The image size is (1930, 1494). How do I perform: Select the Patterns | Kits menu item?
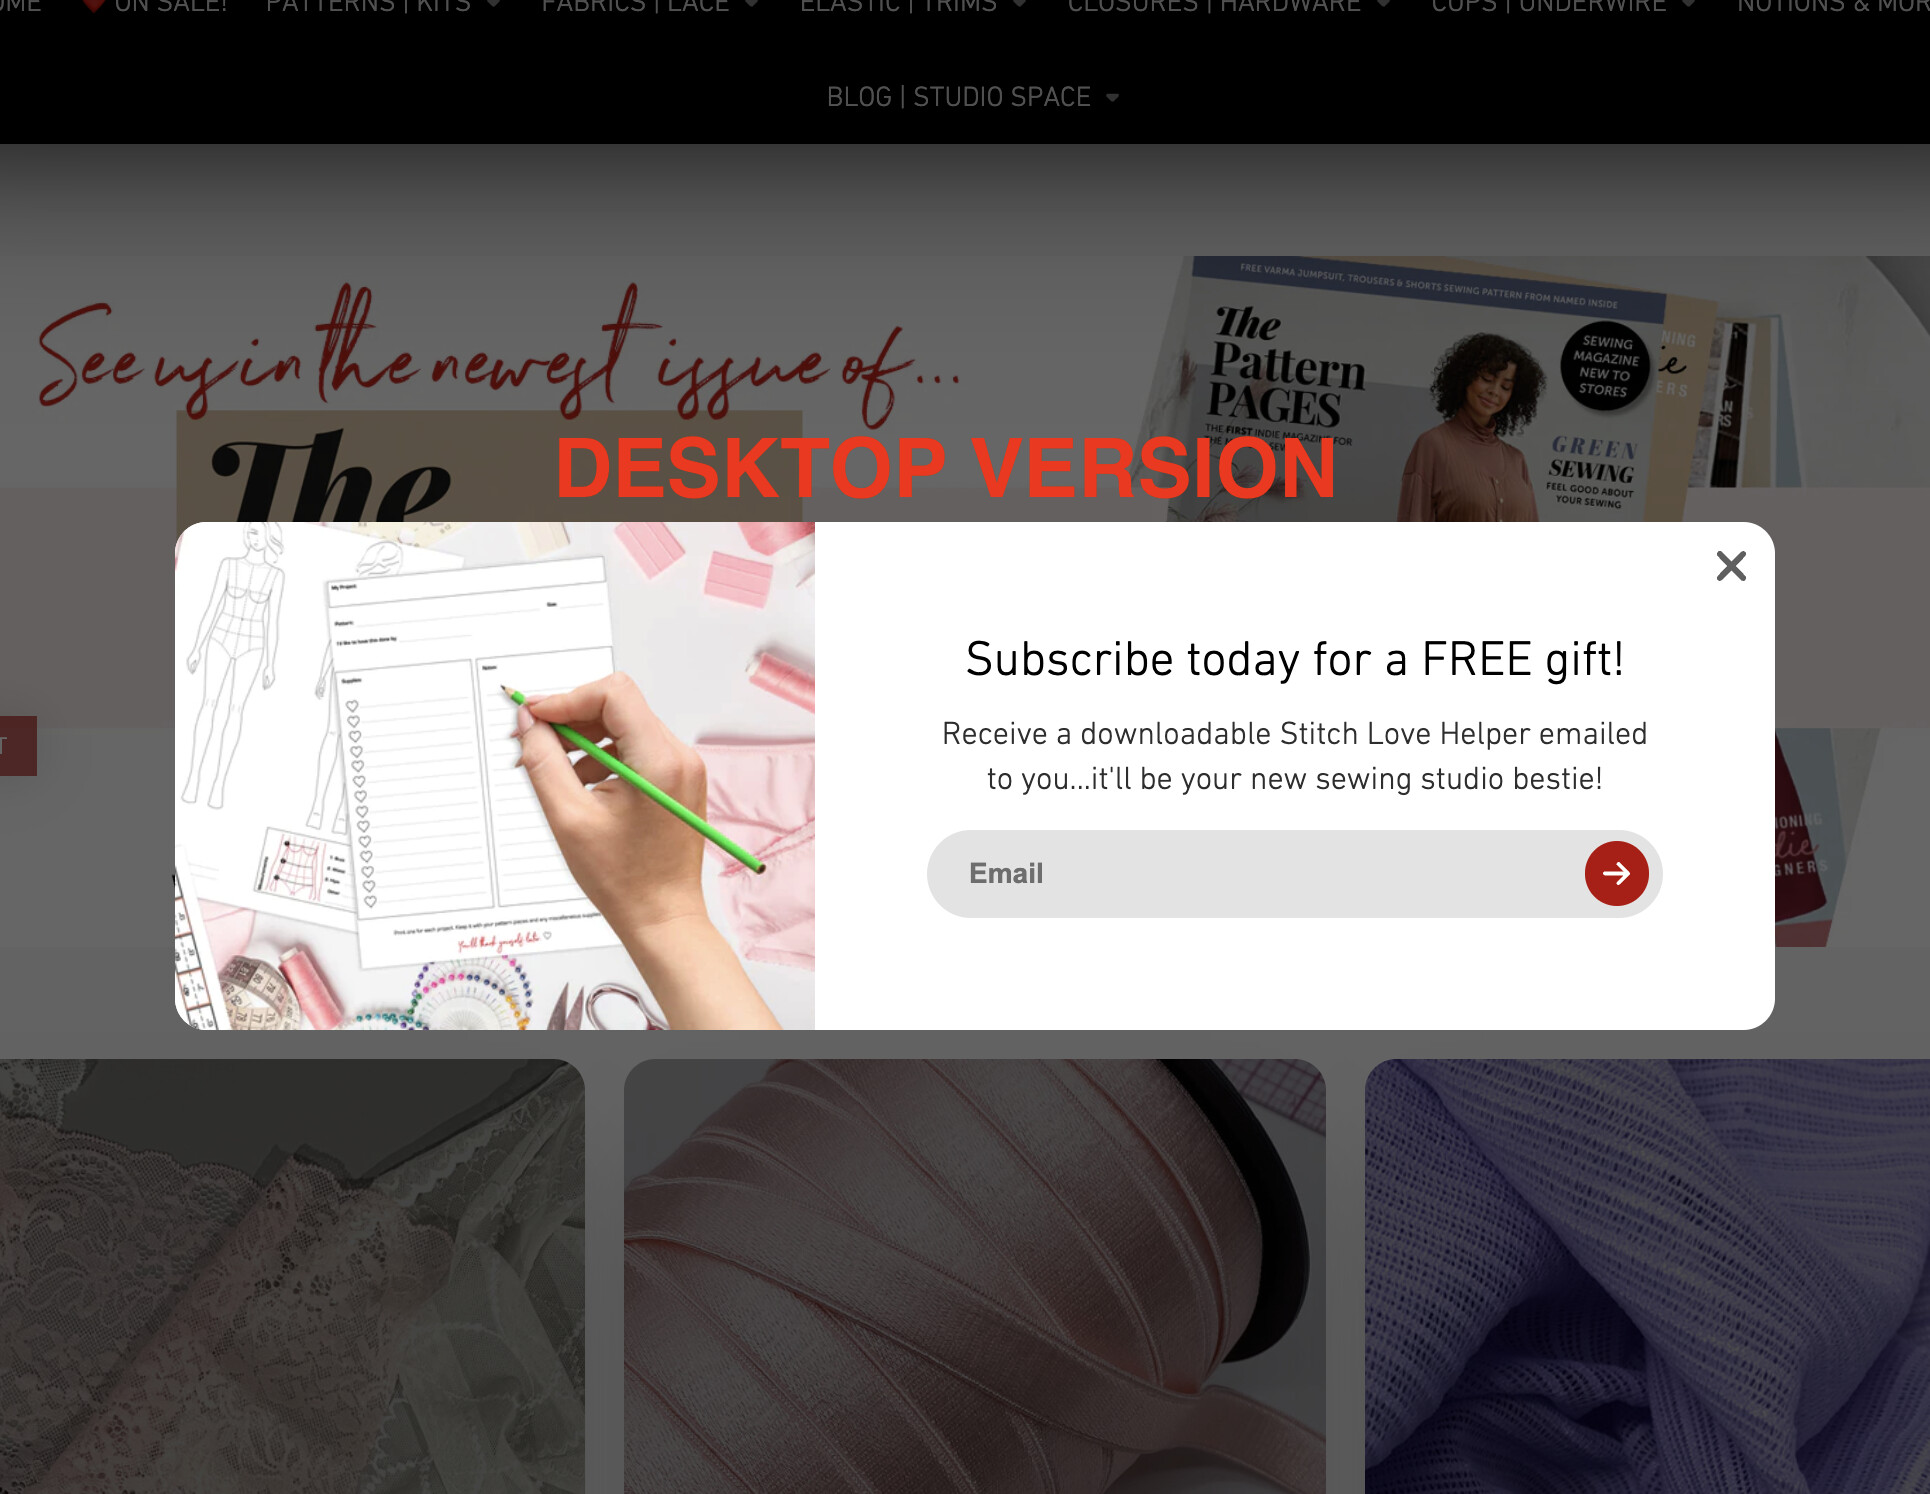tap(368, 6)
